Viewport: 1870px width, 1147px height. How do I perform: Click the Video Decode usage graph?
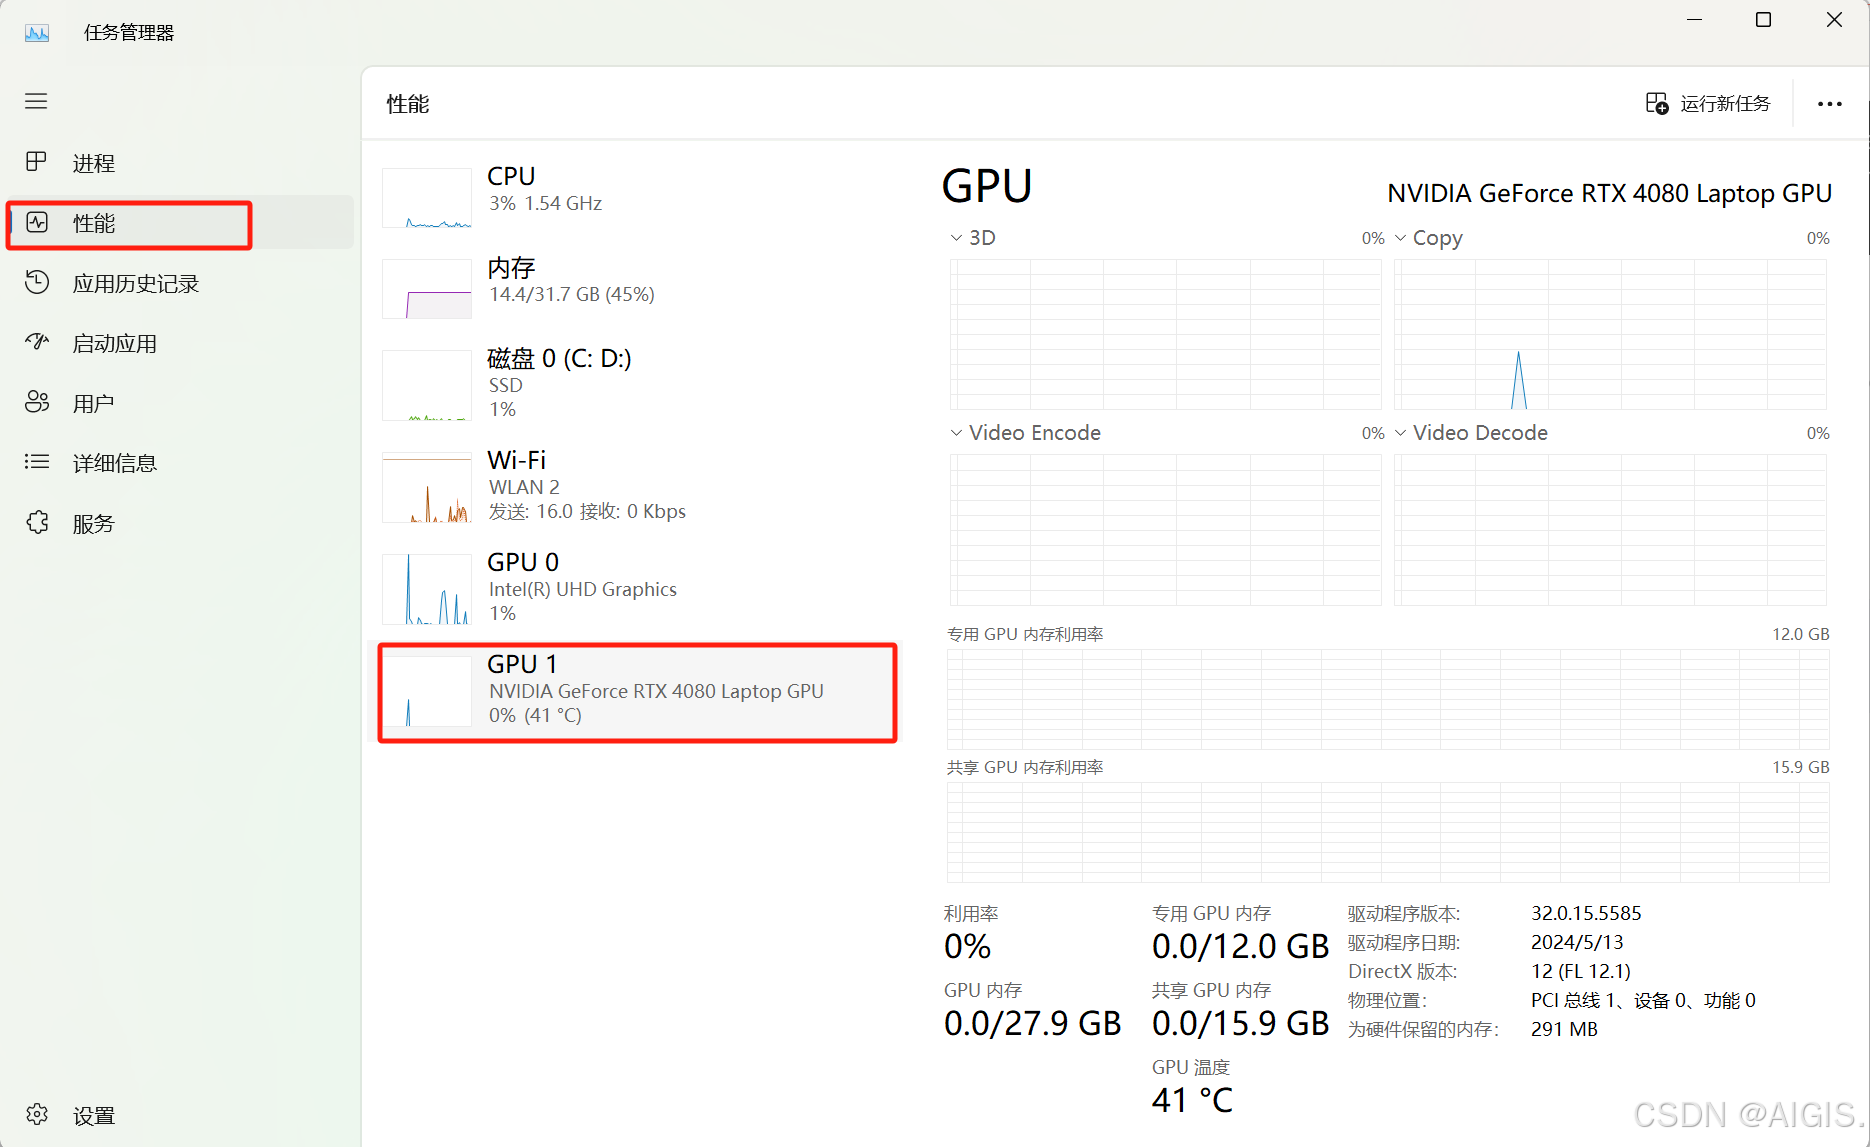pyautogui.click(x=1610, y=530)
